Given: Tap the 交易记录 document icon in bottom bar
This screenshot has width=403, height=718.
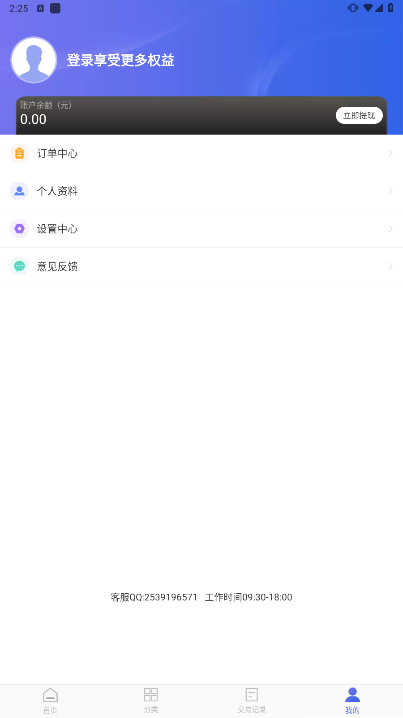Looking at the screenshot, I should [x=251, y=695].
